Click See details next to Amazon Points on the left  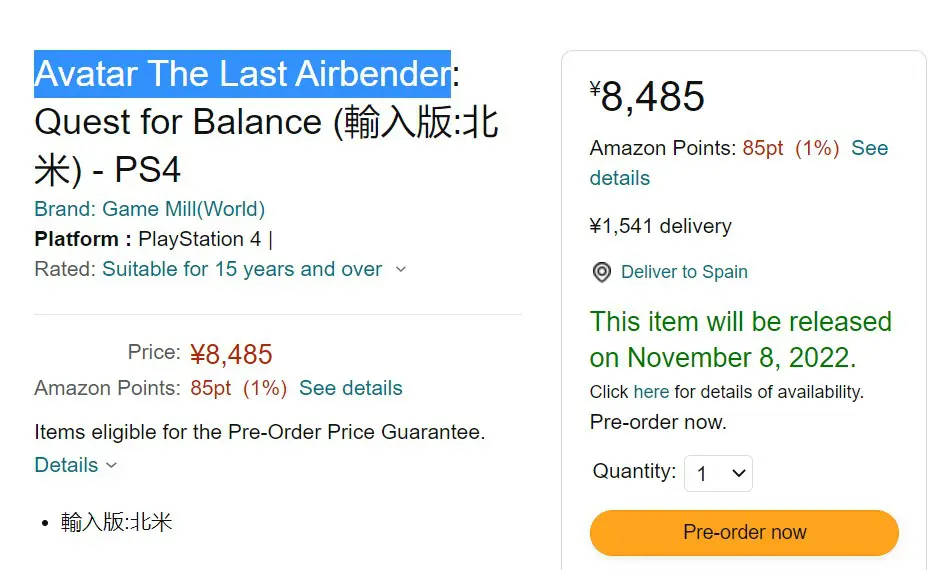click(x=350, y=388)
